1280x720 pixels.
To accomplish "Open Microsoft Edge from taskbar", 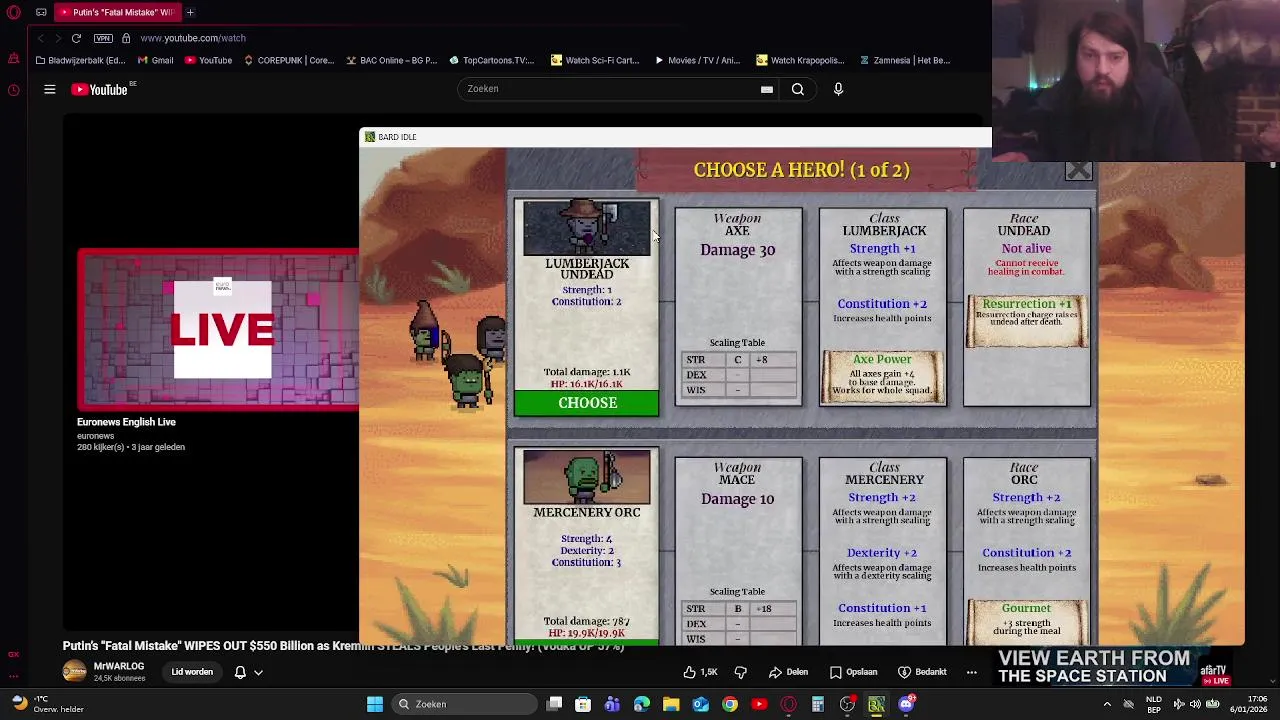I will [642, 704].
